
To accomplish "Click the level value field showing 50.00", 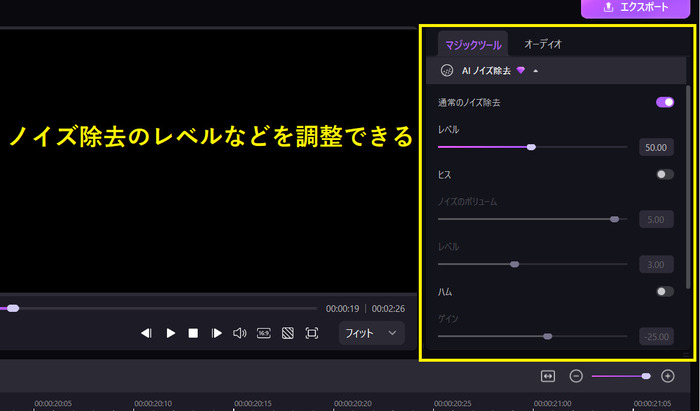I will pos(656,147).
